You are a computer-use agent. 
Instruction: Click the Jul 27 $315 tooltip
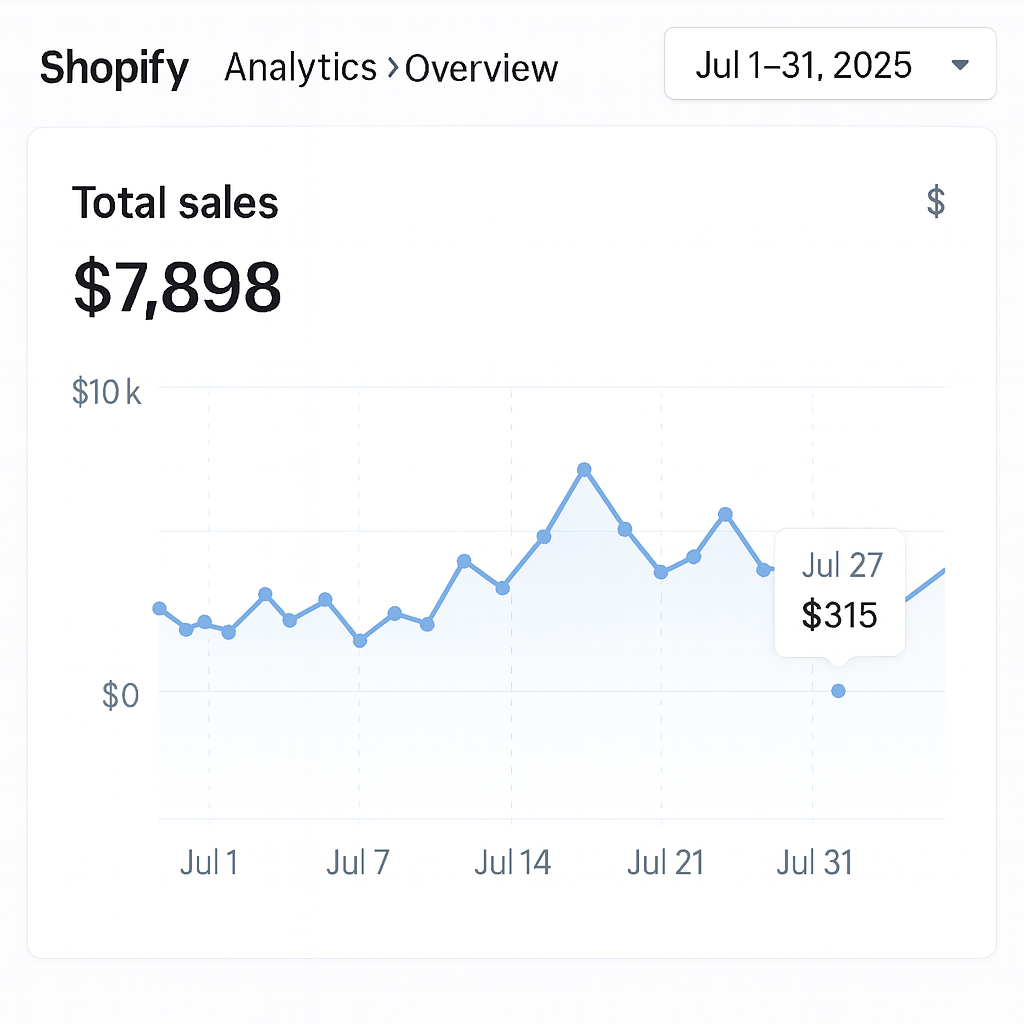pyautogui.click(x=840, y=592)
